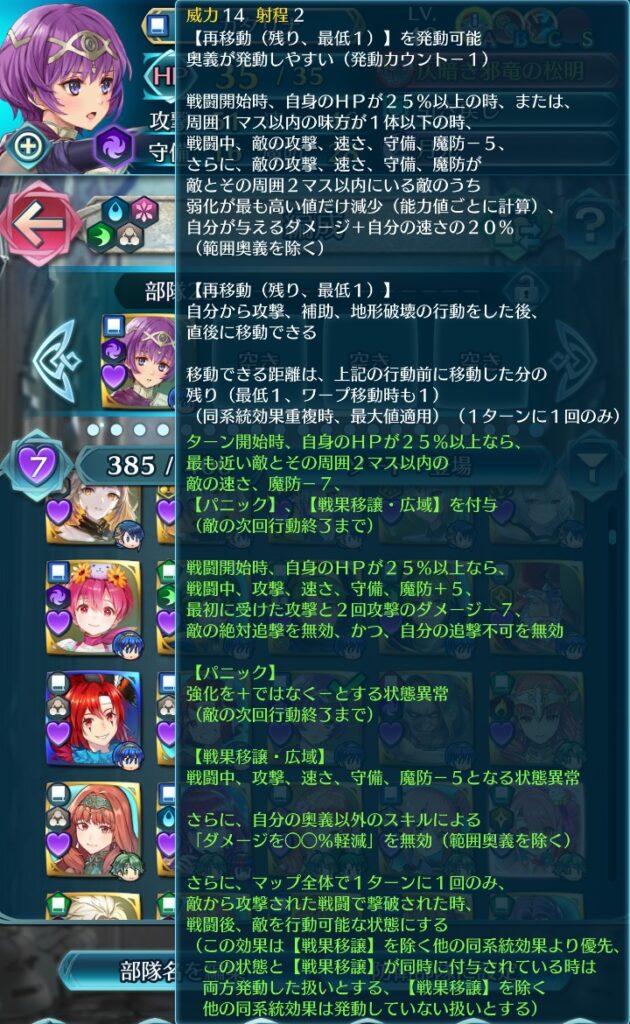Tap the plus icon on the hero portrait
630x1024 pixels.
(27, 145)
